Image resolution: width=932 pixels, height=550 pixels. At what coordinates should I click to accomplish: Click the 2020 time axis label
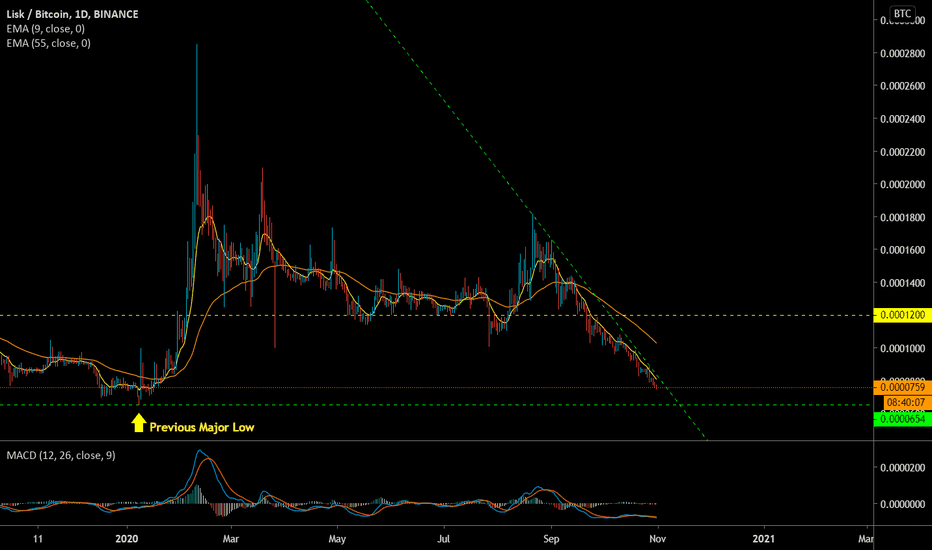tap(127, 539)
